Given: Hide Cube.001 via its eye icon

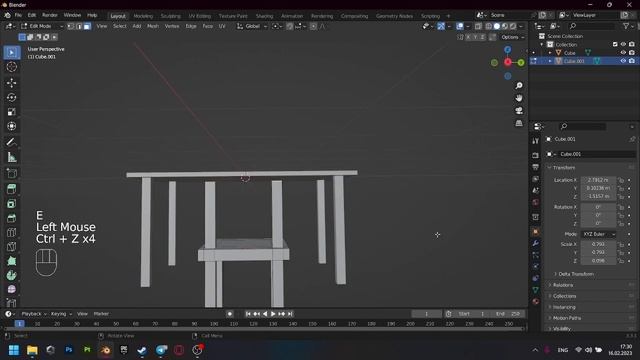Looking at the screenshot, I should tap(623, 61).
